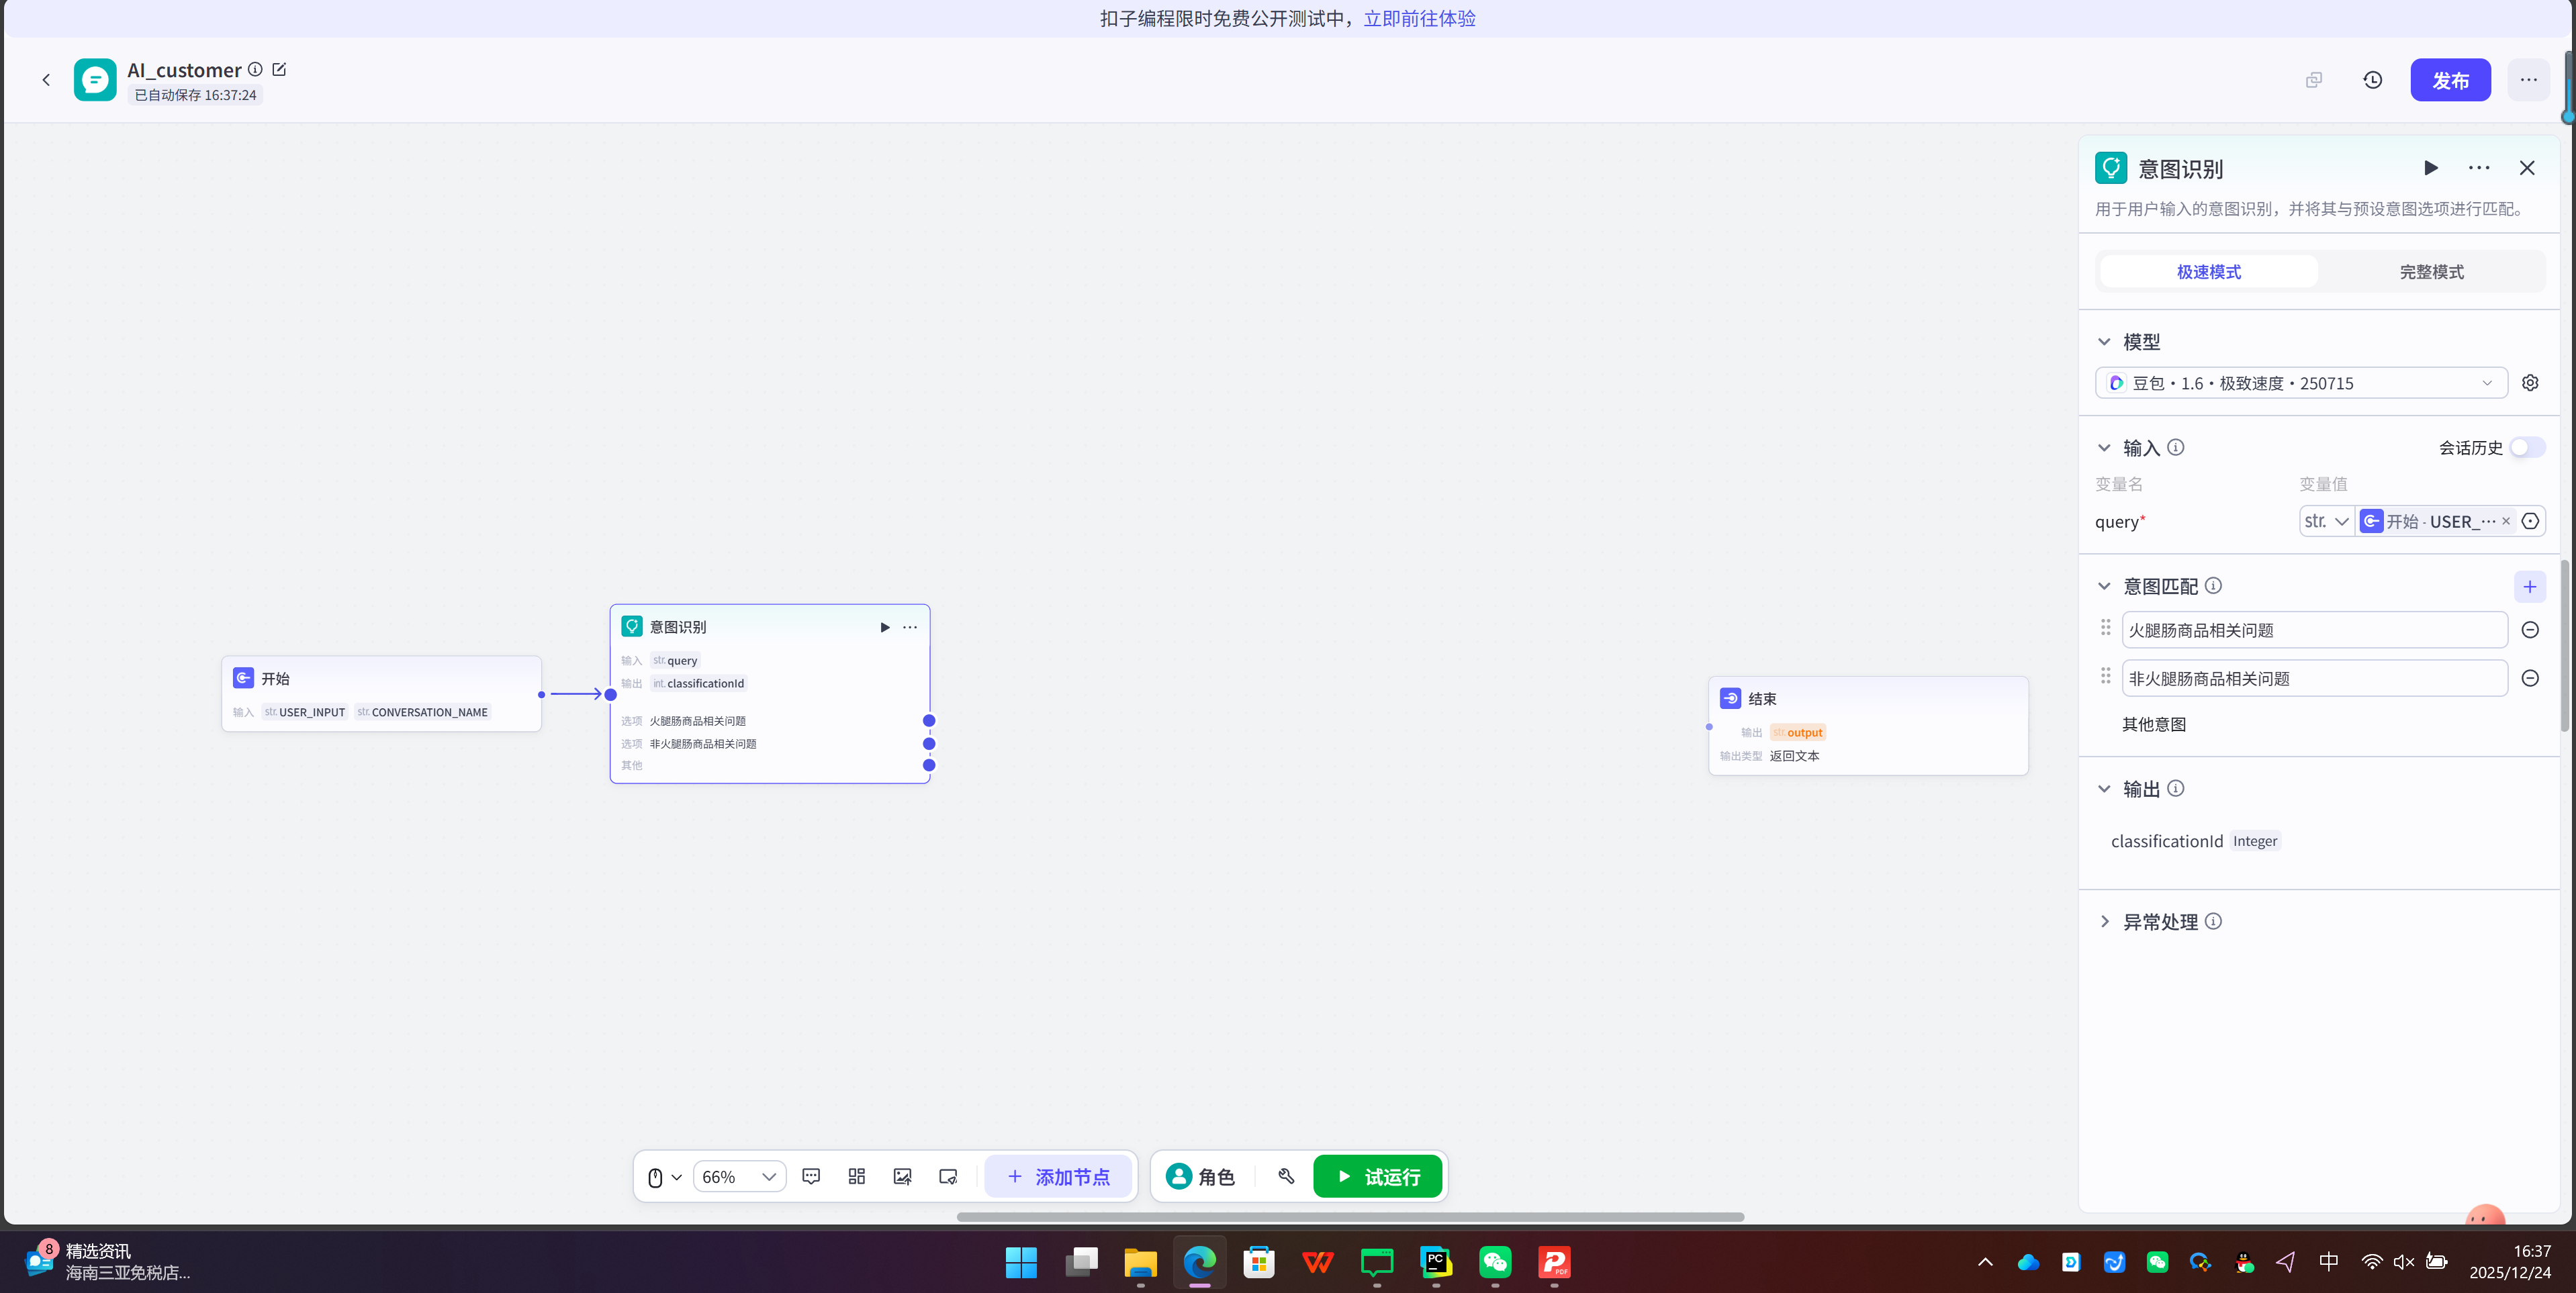Image resolution: width=2576 pixels, height=1293 pixels.
Task: Open the 66% zoom level dropdown
Action: coord(739,1176)
